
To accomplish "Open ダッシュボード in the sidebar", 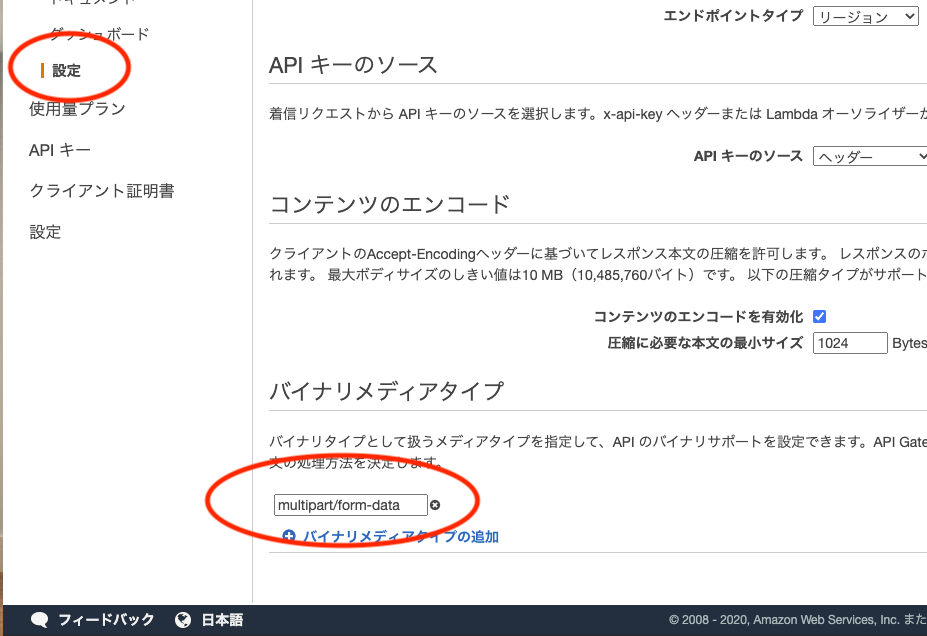I will pos(99,34).
